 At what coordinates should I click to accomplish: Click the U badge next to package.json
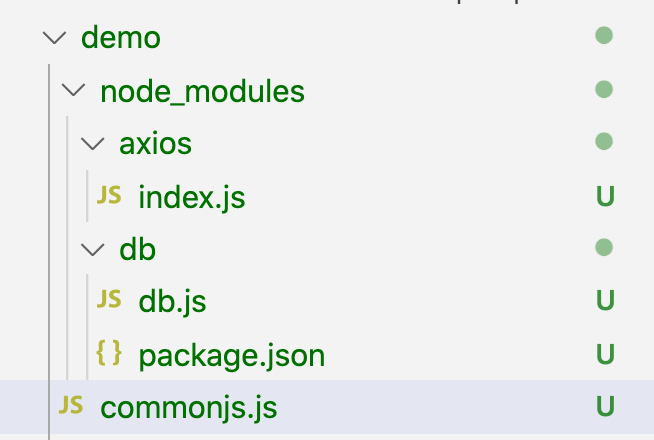pos(604,354)
